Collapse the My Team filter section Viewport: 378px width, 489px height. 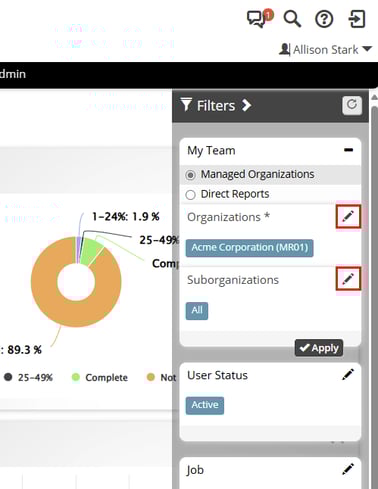tap(348, 150)
